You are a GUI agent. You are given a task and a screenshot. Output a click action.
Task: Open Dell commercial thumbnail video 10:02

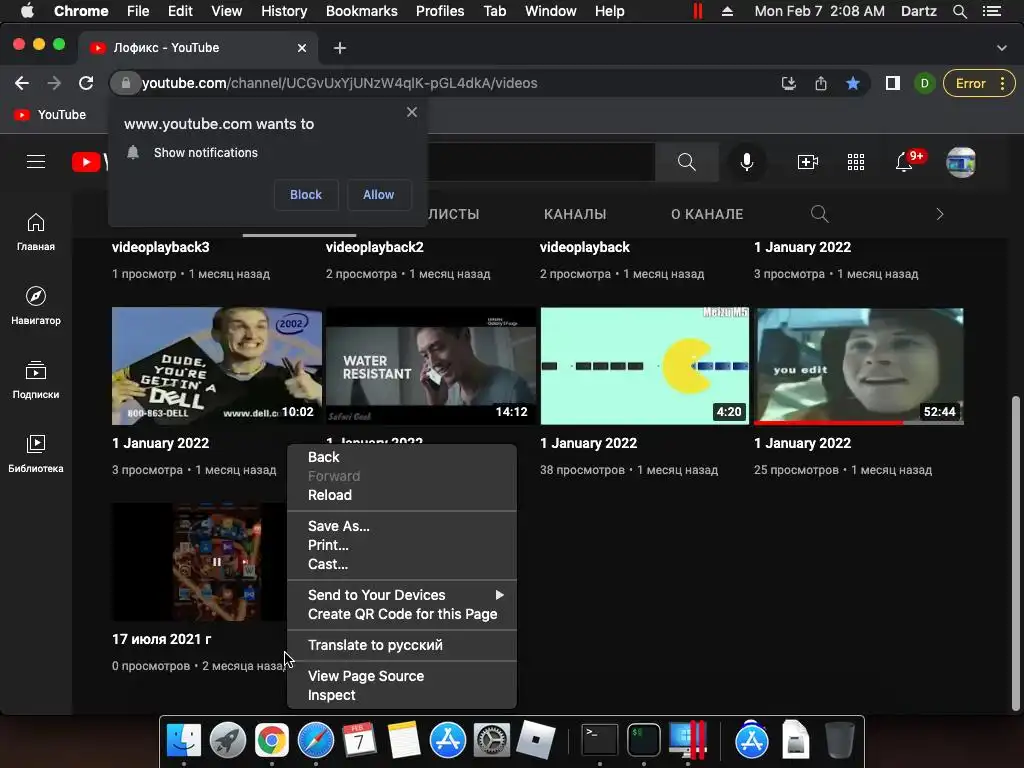216,366
